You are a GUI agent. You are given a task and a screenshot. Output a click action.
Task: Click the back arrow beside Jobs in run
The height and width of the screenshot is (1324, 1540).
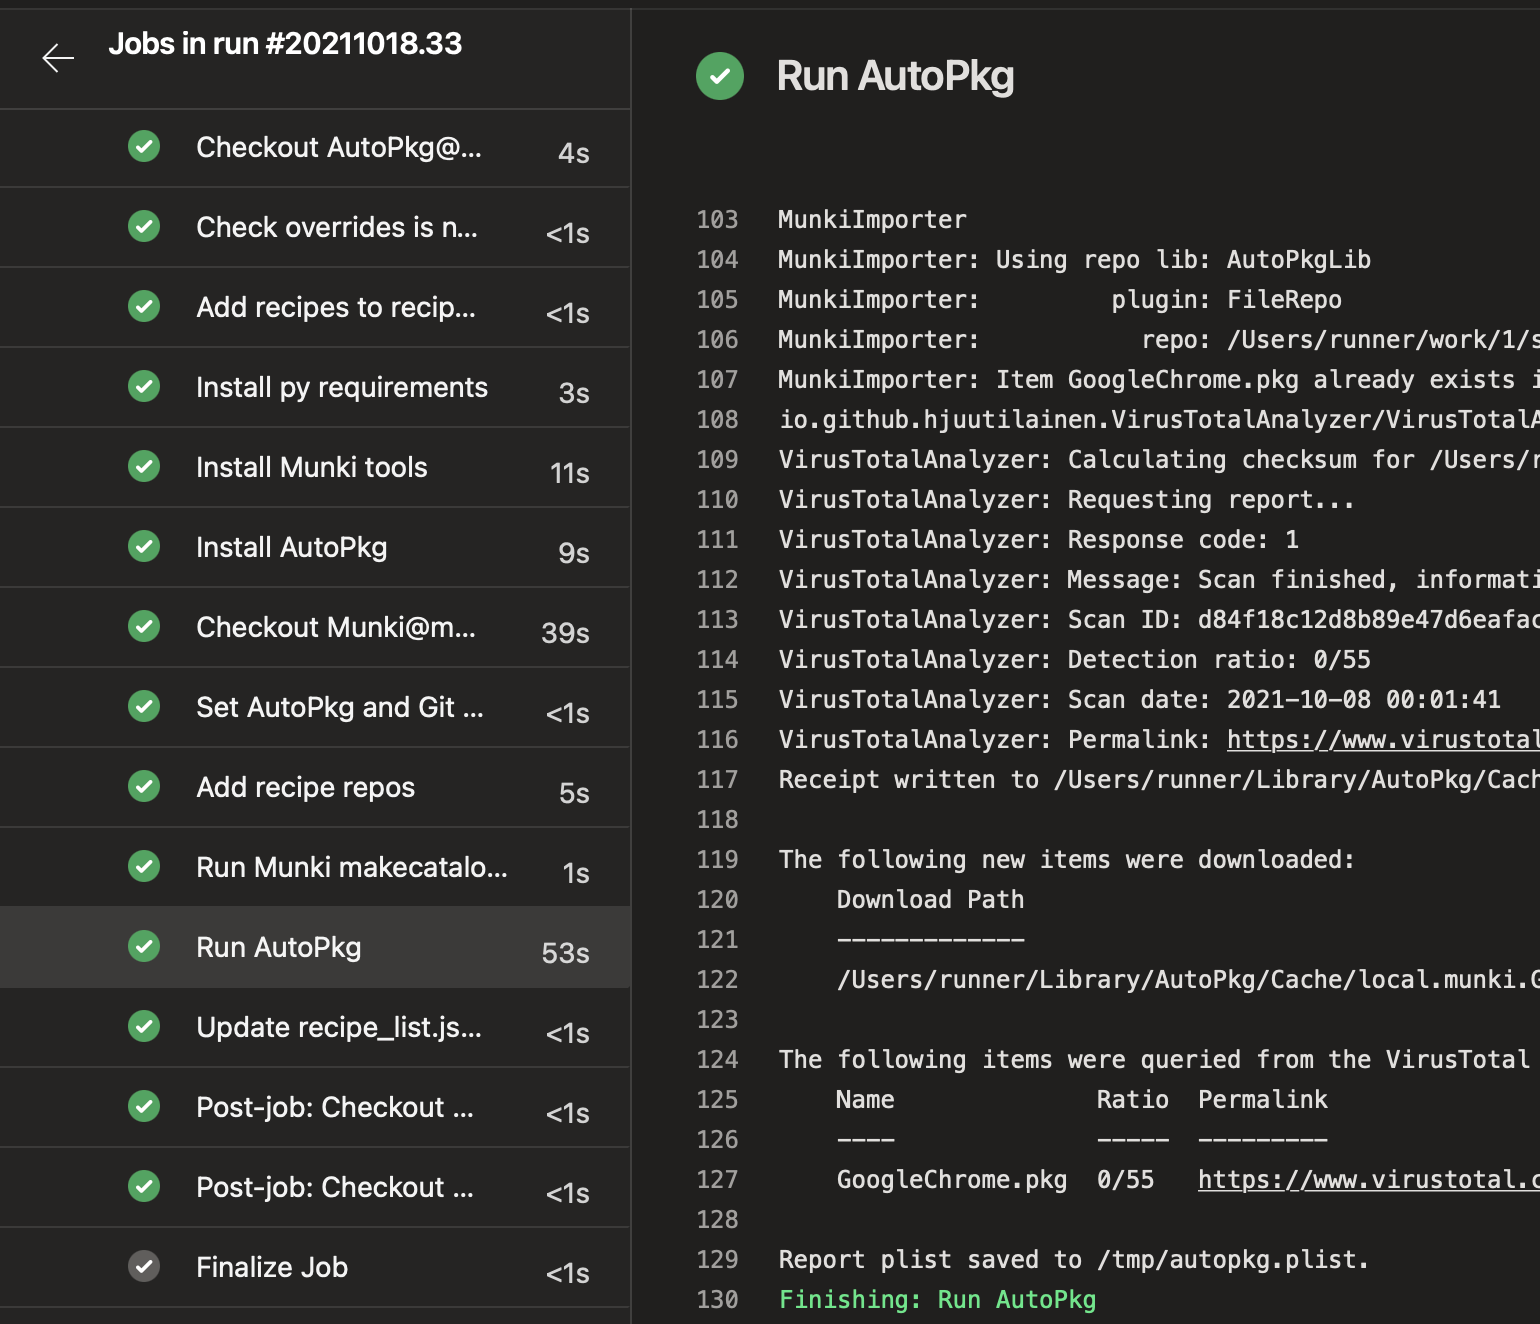pyautogui.click(x=58, y=59)
